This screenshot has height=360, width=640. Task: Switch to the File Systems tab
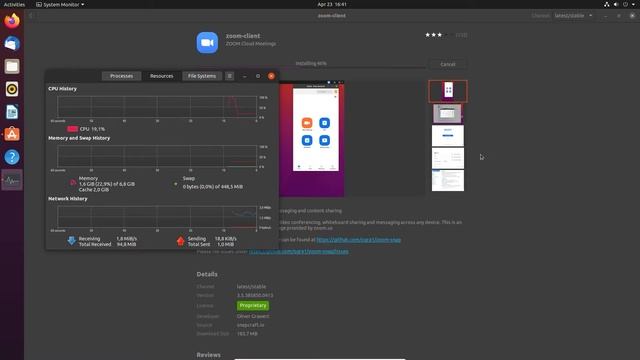click(x=202, y=76)
